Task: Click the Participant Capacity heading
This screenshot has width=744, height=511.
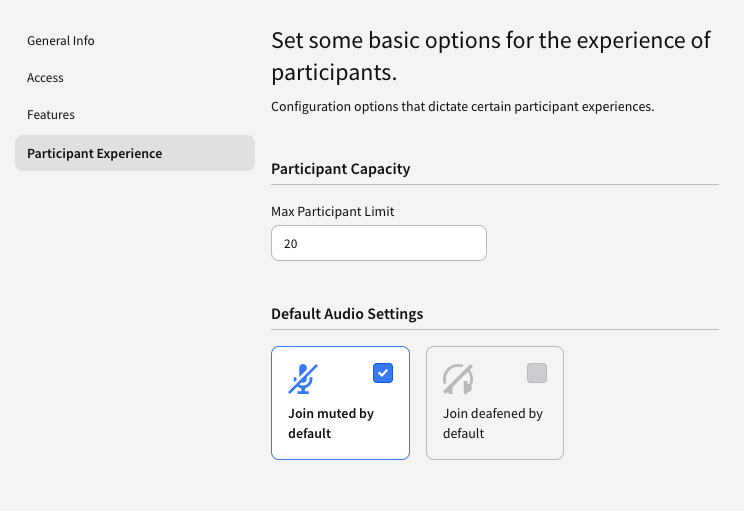Action: 341,169
